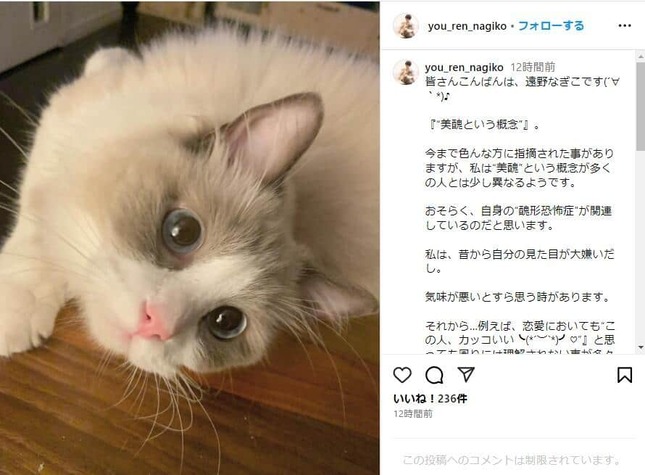This screenshot has width=645, height=475.
Task: Click the restricted comments notice field
Action: point(511,460)
